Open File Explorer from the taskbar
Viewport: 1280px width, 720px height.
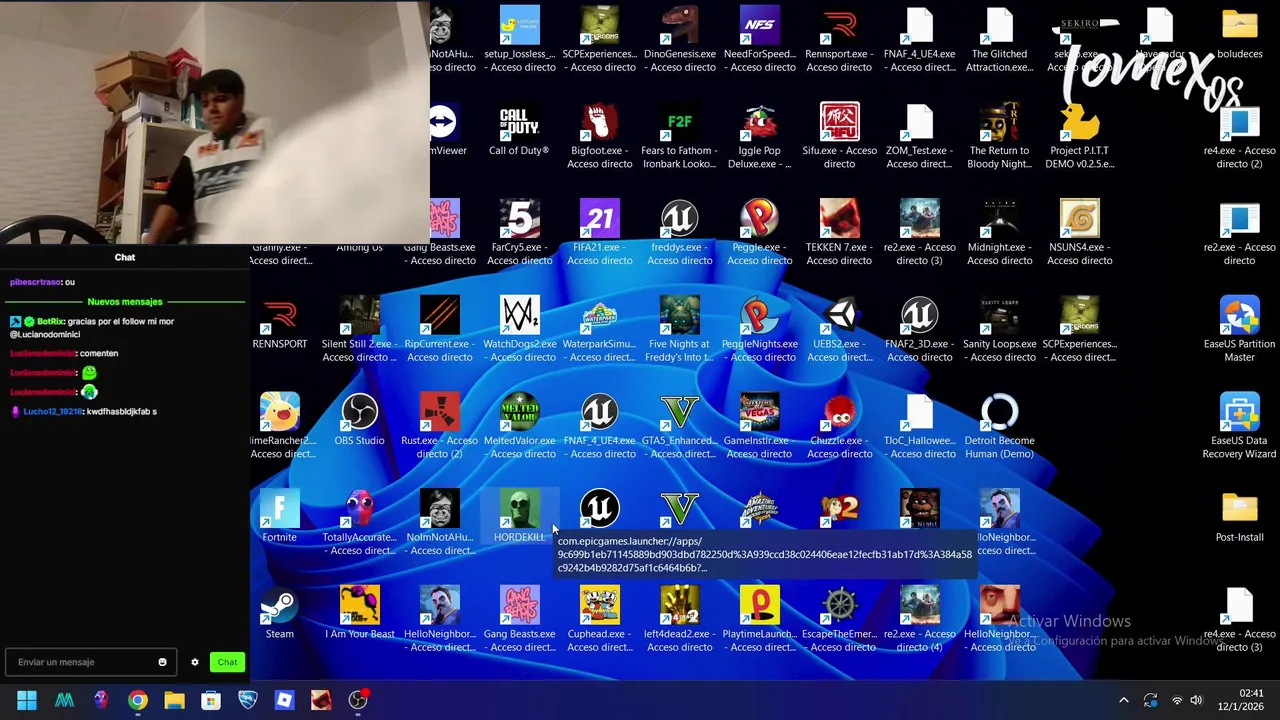(x=175, y=700)
